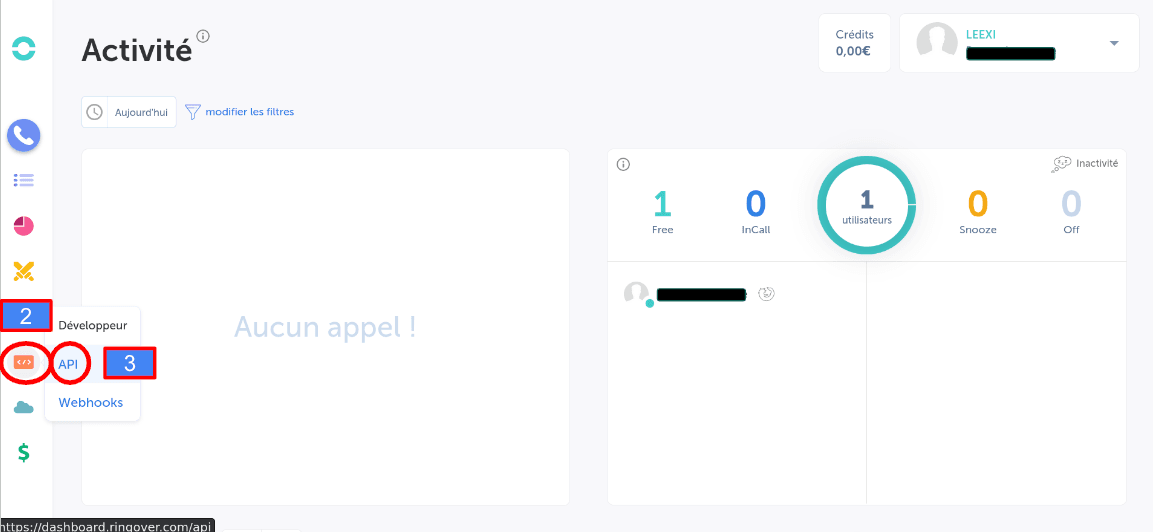
Task: Click the snooze icon beside the user
Action: 767,294
